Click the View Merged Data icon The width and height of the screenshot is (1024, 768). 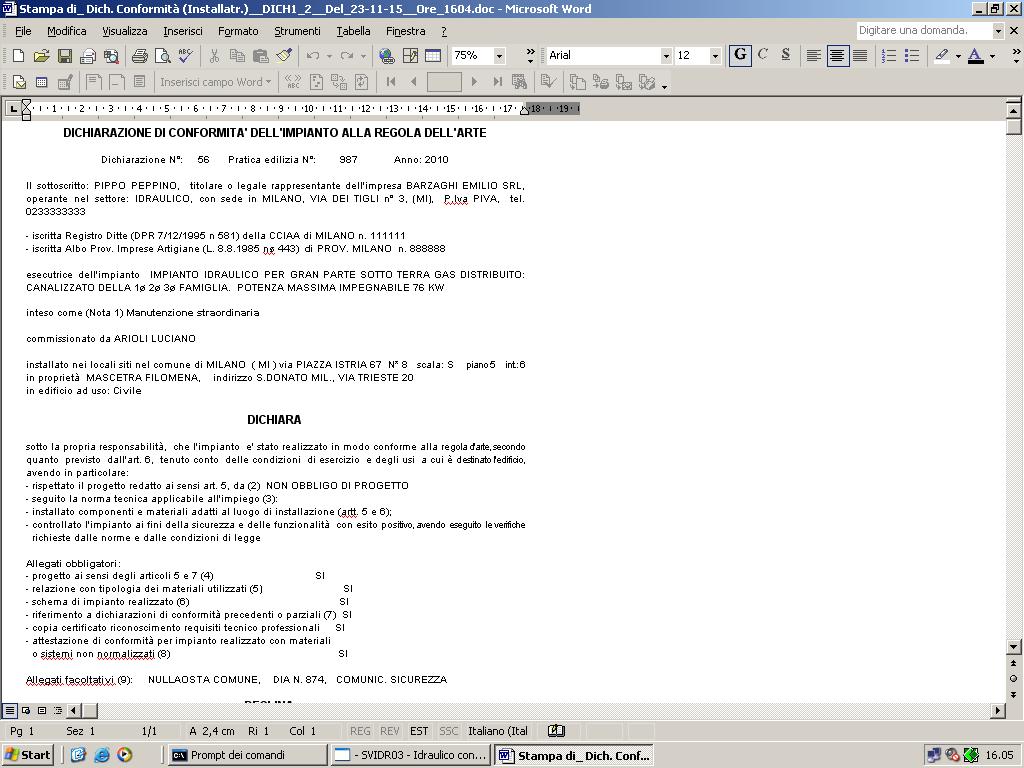[x=293, y=82]
